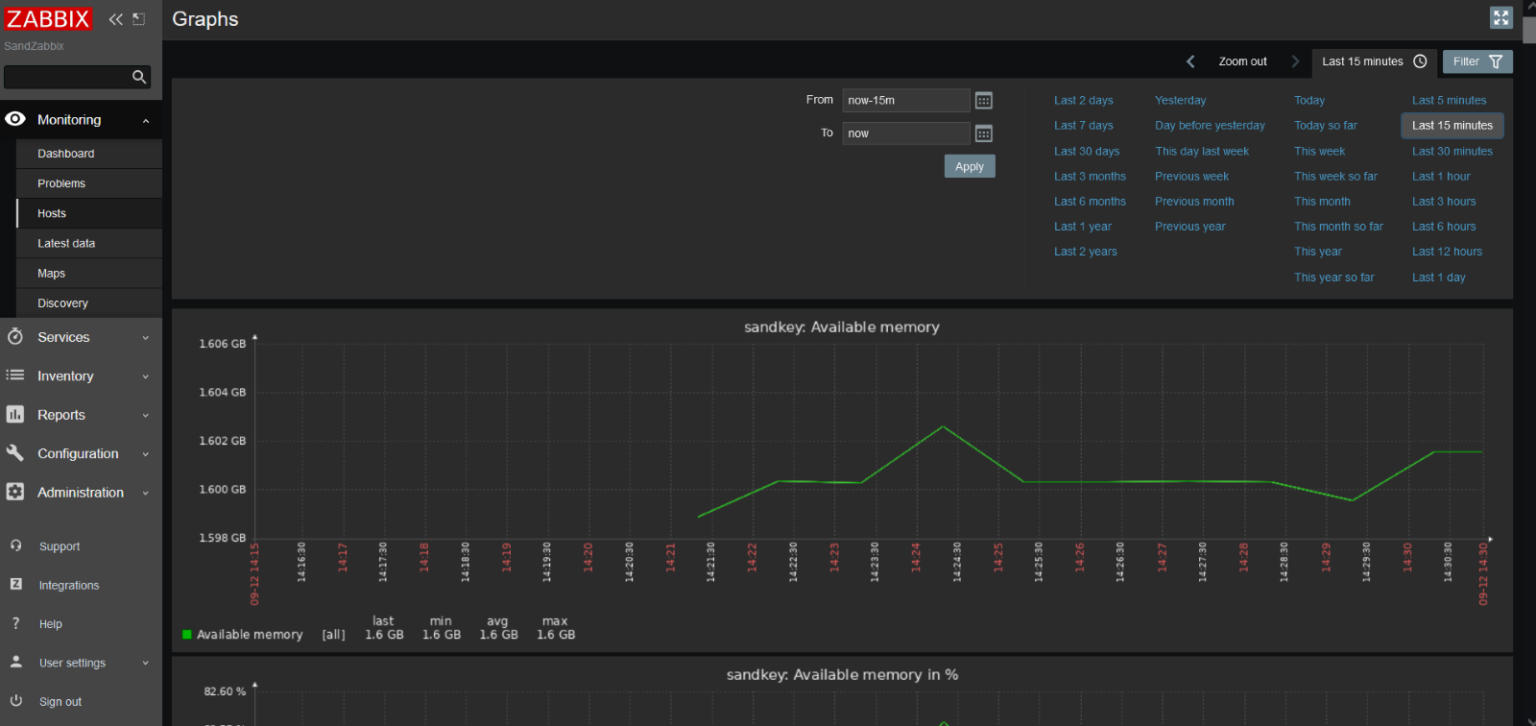
Task: Open Latest data in Monitoring menu
Action: click(x=67, y=243)
